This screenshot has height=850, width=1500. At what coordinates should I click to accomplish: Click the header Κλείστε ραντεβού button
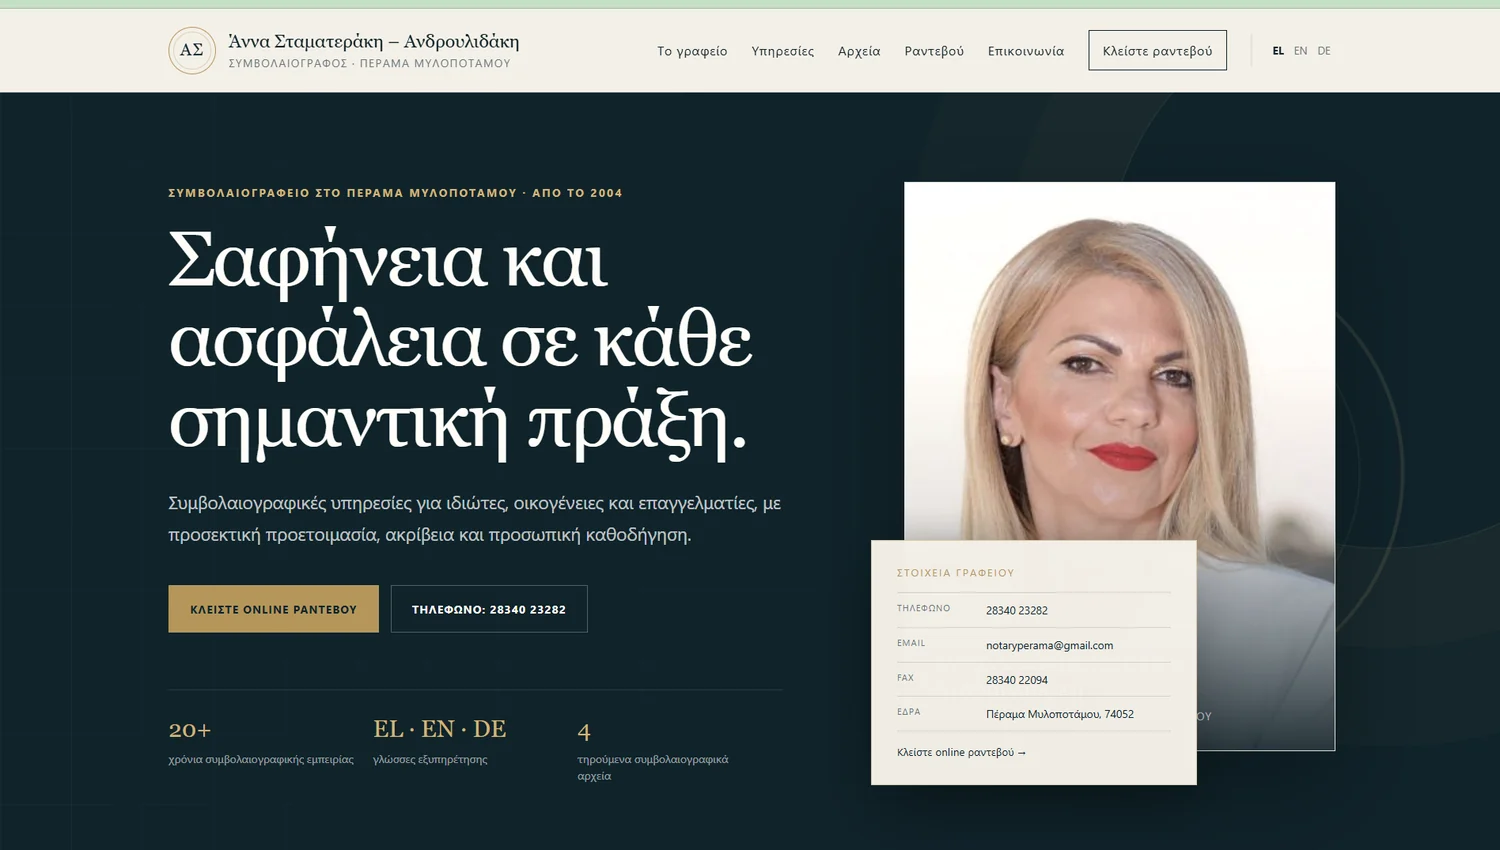pos(1157,51)
